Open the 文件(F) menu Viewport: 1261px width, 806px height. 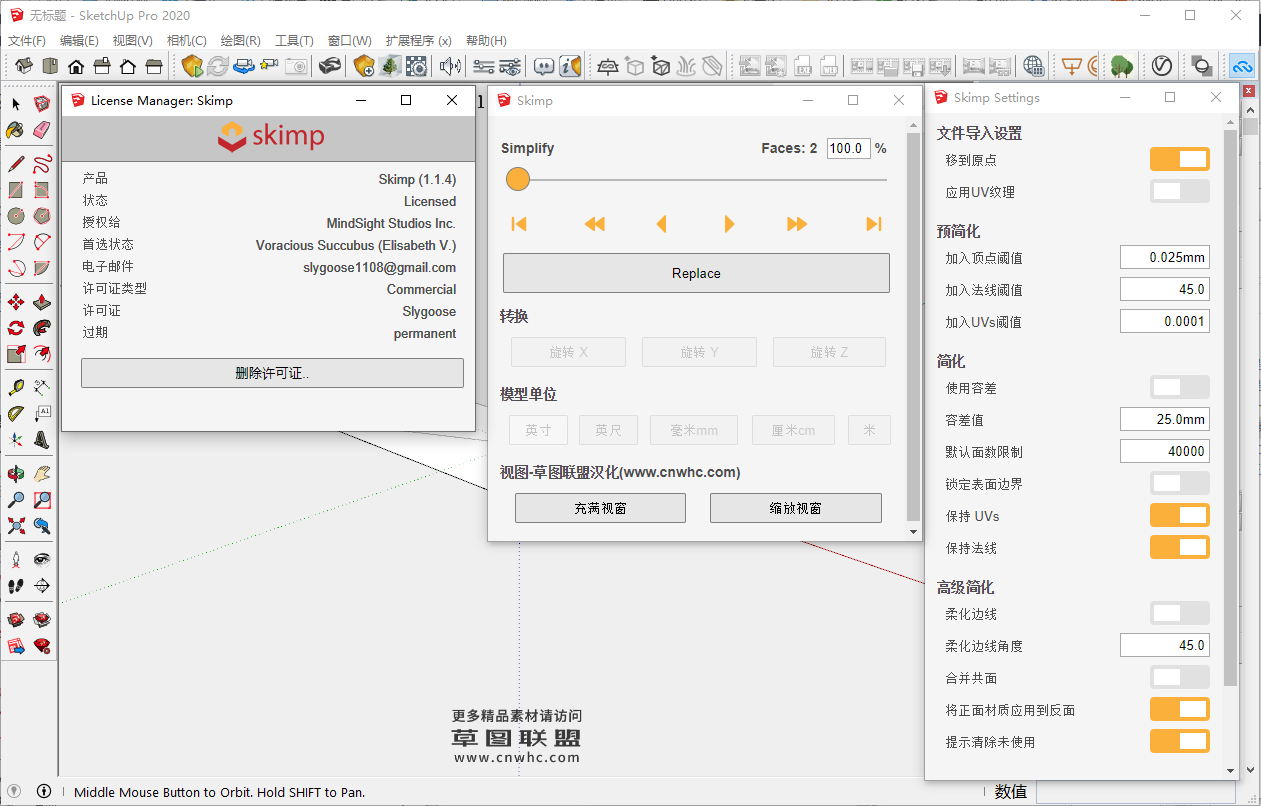27,41
